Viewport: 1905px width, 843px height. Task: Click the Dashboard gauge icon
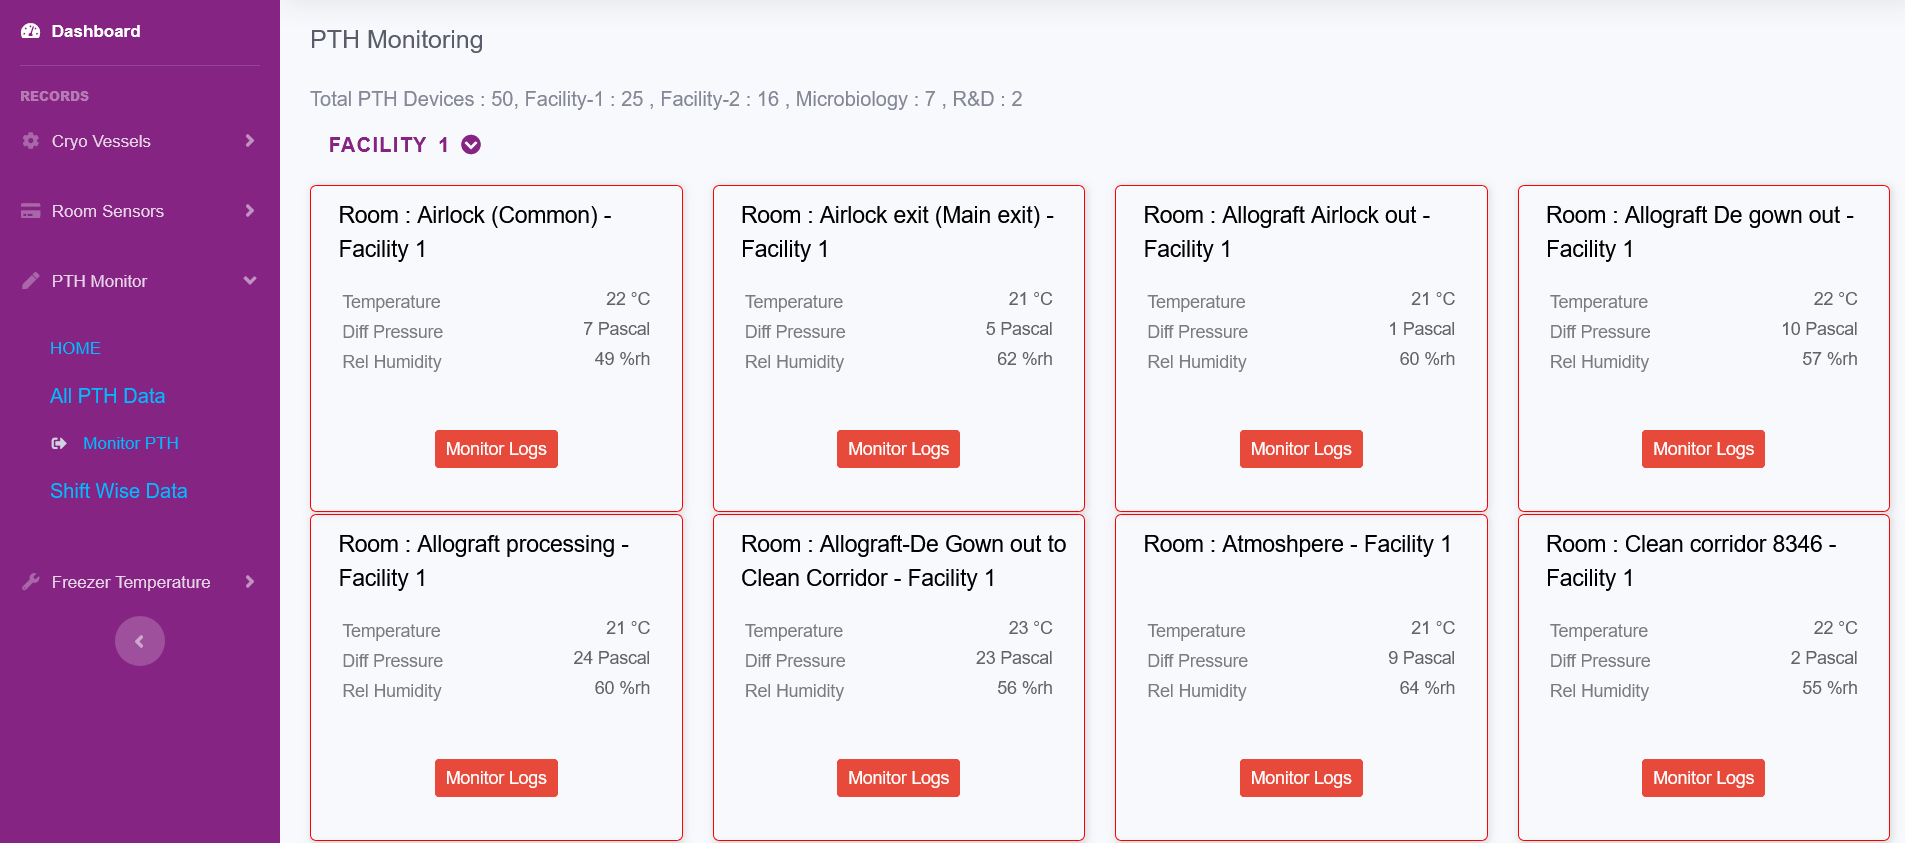(x=30, y=31)
